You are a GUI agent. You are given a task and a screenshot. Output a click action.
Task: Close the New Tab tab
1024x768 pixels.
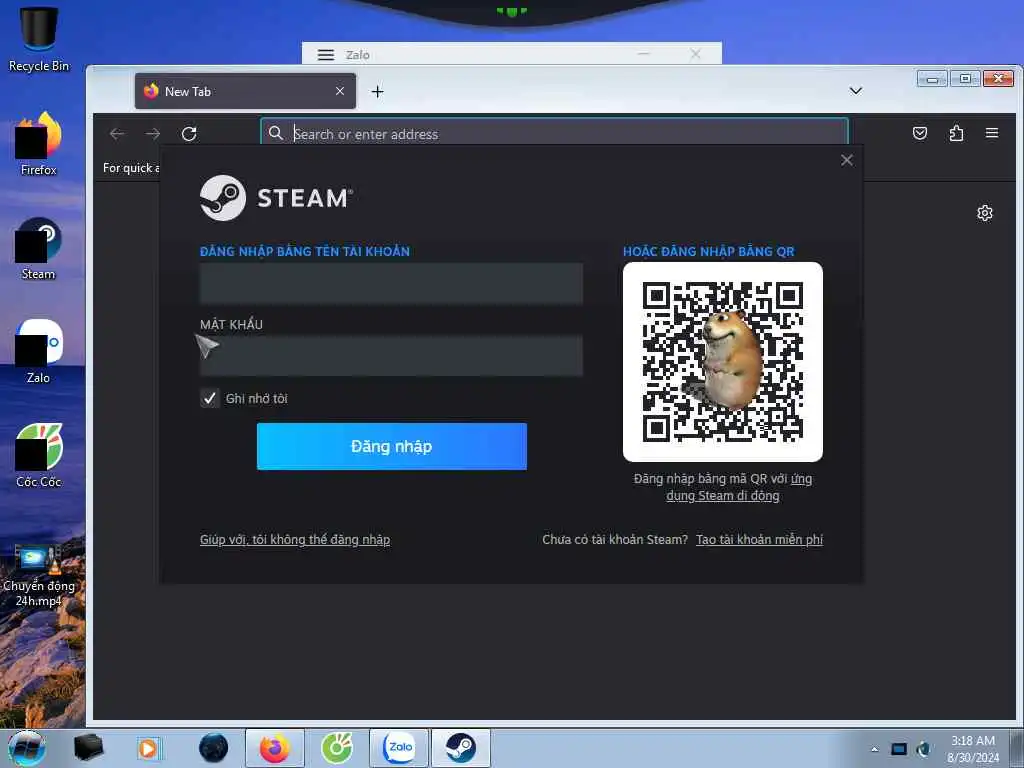(340, 91)
